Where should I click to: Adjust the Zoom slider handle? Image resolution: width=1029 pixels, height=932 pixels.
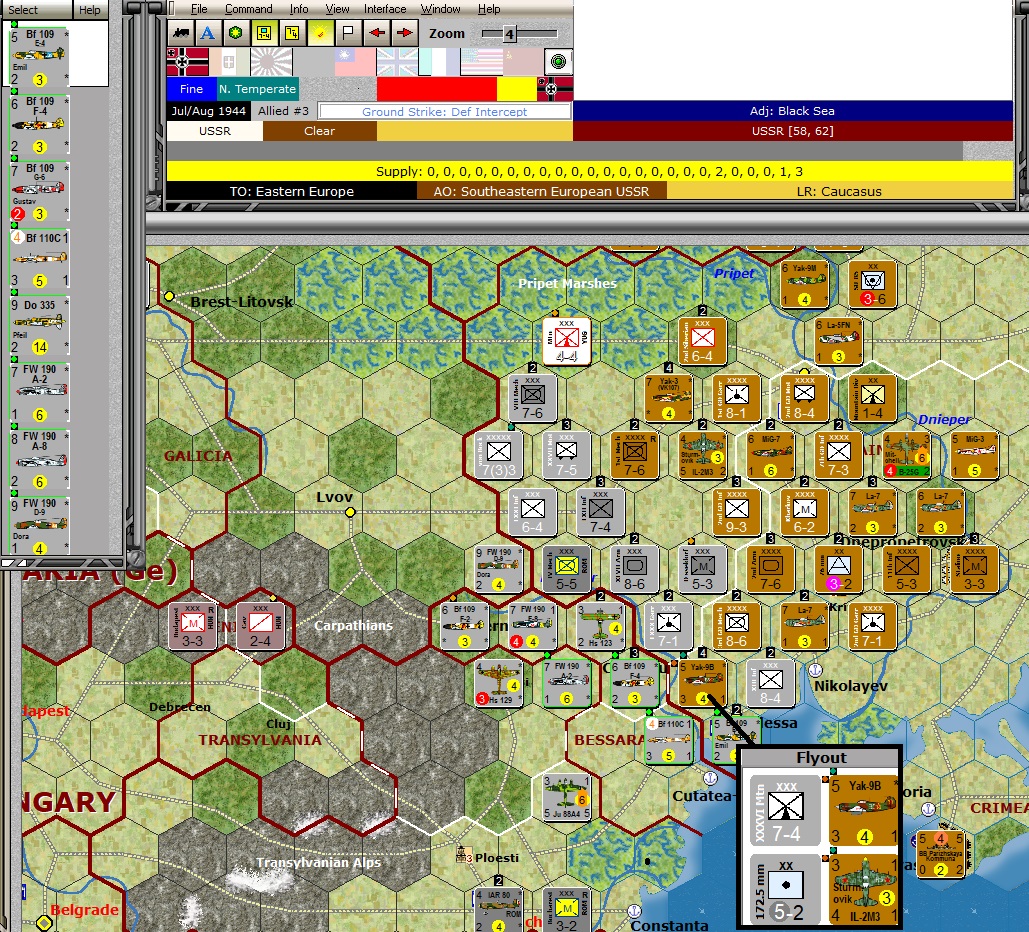509,34
